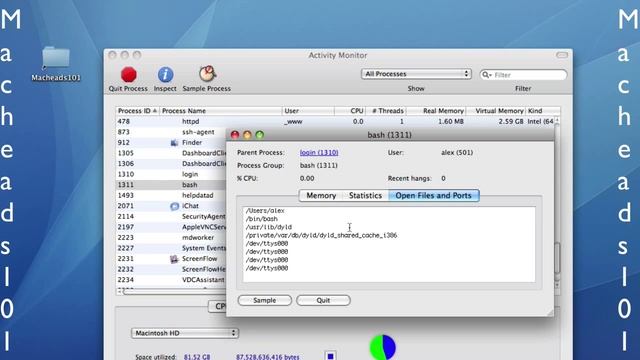The width and height of the screenshot is (640, 360).
Task: Sort by the # Threads column header
Action: click(386, 111)
